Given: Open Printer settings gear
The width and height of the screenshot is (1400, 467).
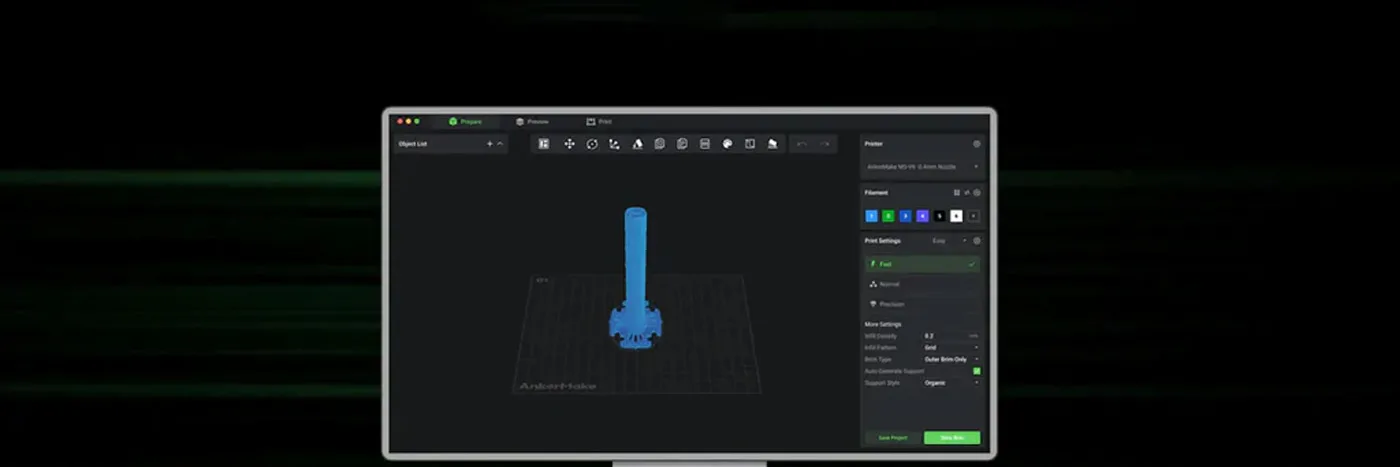Looking at the screenshot, I should [x=977, y=144].
